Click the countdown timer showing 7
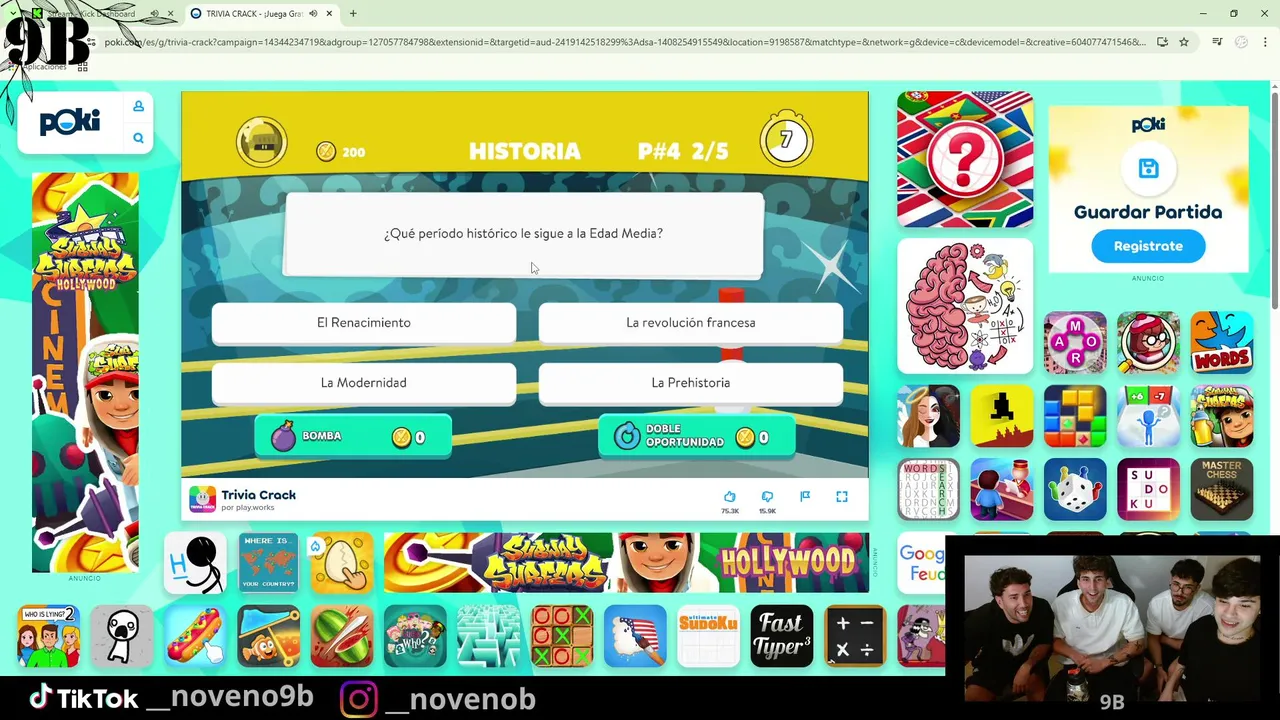This screenshot has height=720, width=1280. click(x=786, y=140)
